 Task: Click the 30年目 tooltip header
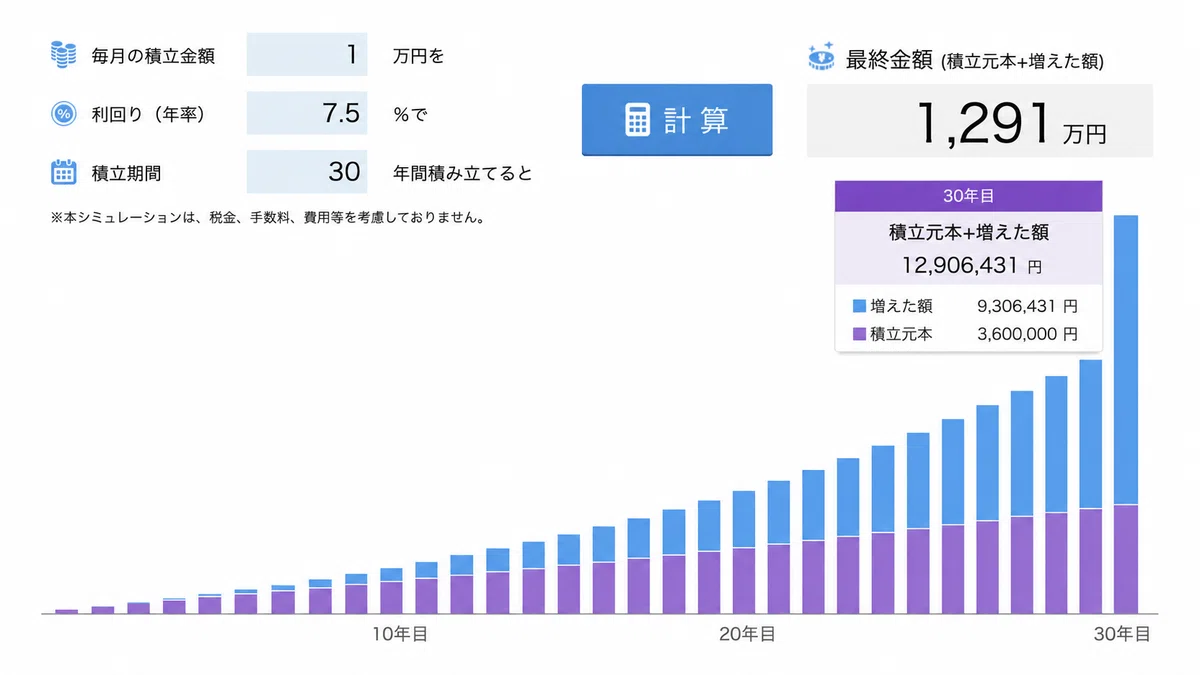point(969,196)
